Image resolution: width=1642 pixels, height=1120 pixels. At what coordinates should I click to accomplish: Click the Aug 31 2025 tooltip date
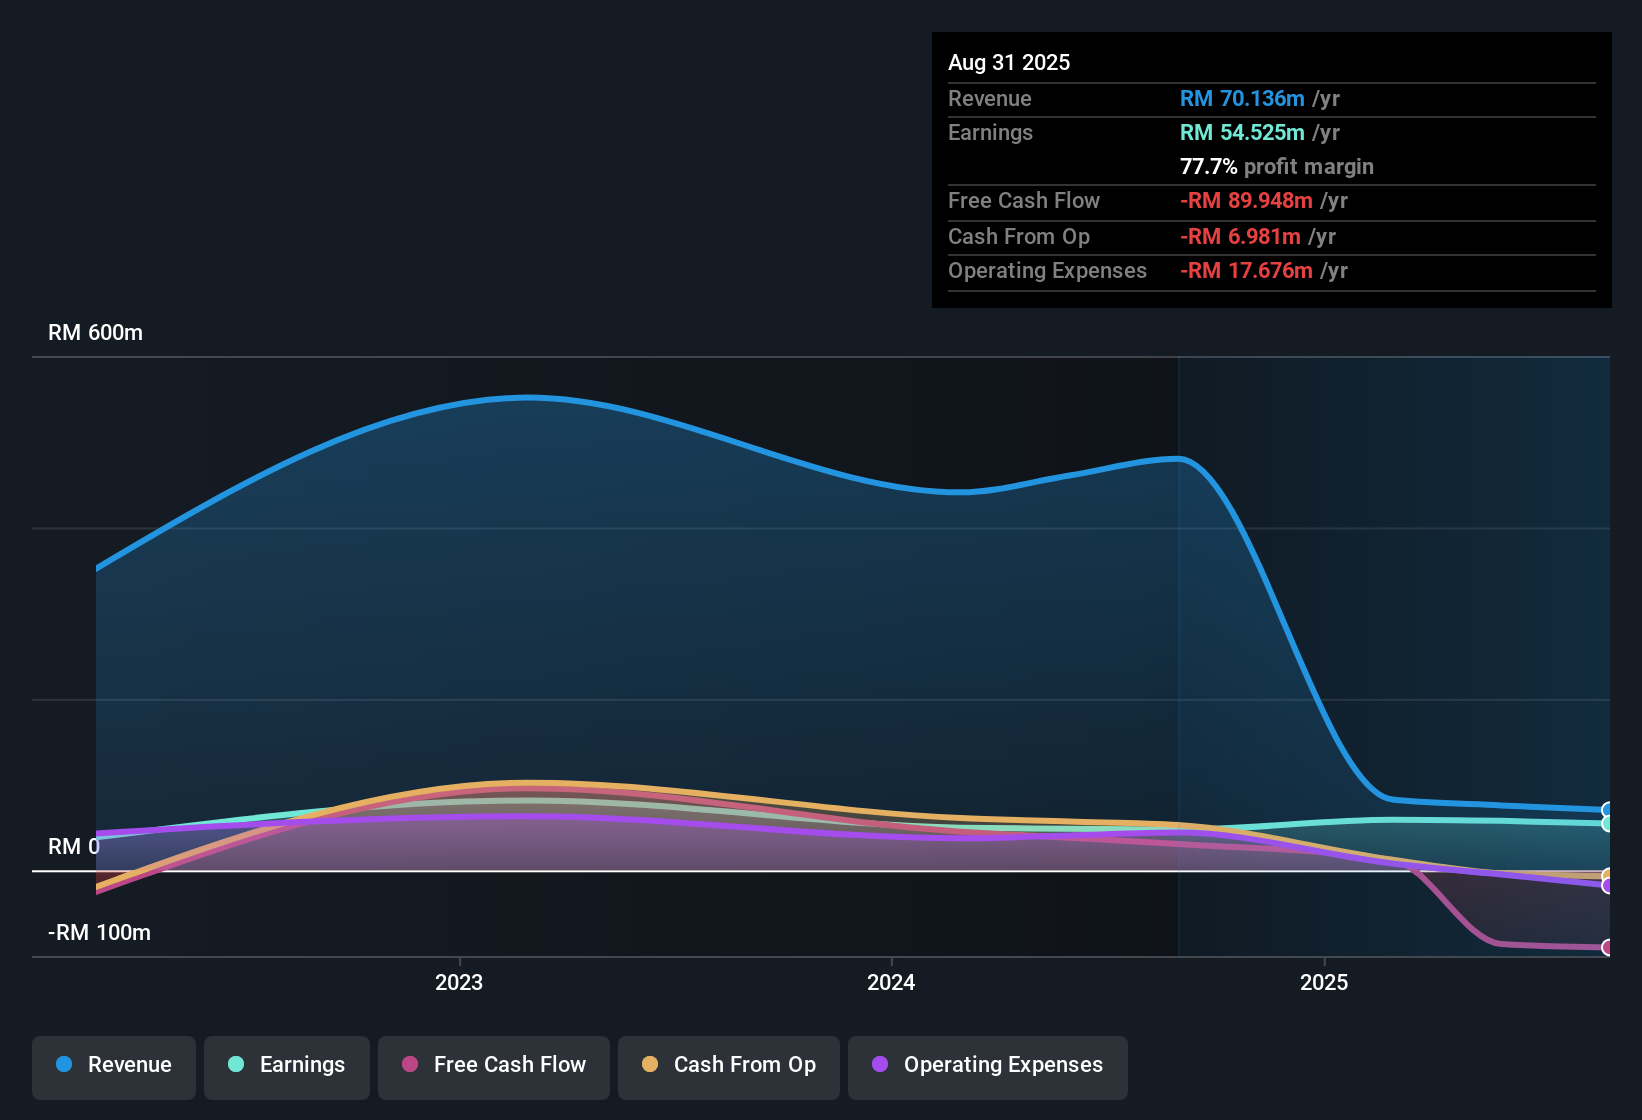click(1009, 63)
